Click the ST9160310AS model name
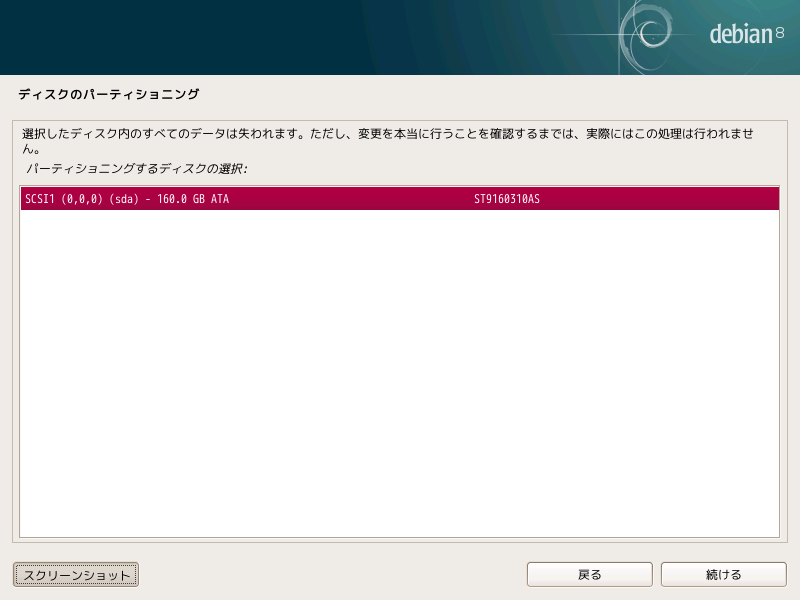The width and height of the screenshot is (800, 600). [x=506, y=199]
